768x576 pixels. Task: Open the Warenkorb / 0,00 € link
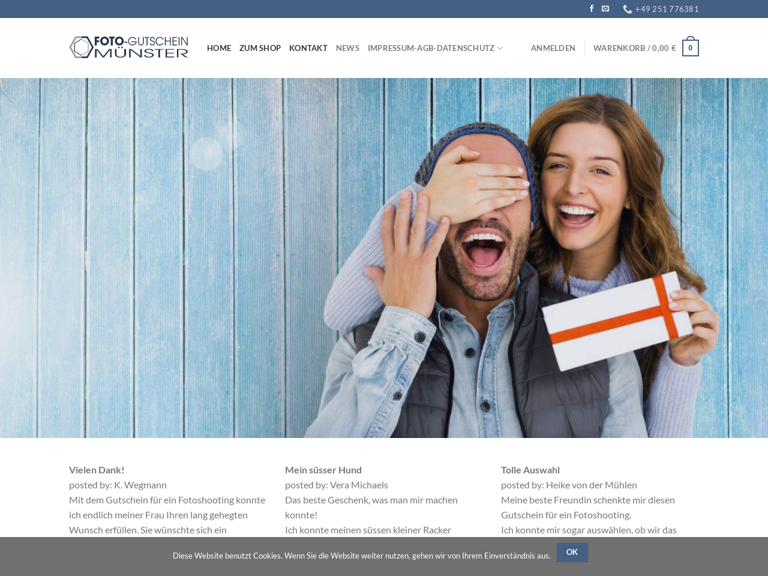[634, 48]
